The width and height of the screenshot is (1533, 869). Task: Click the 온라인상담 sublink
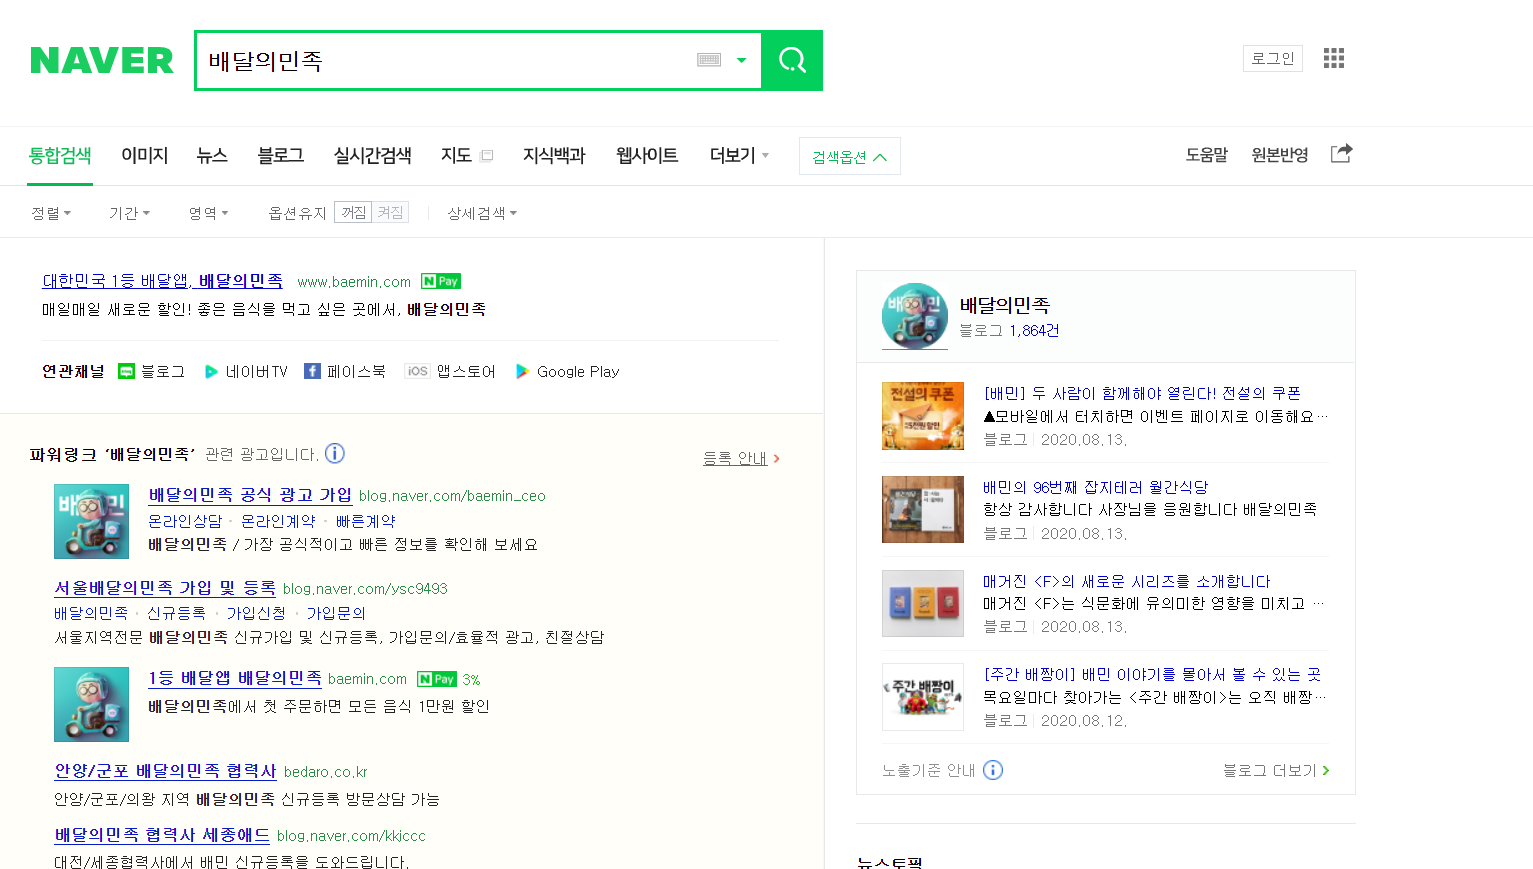pyautogui.click(x=185, y=521)
